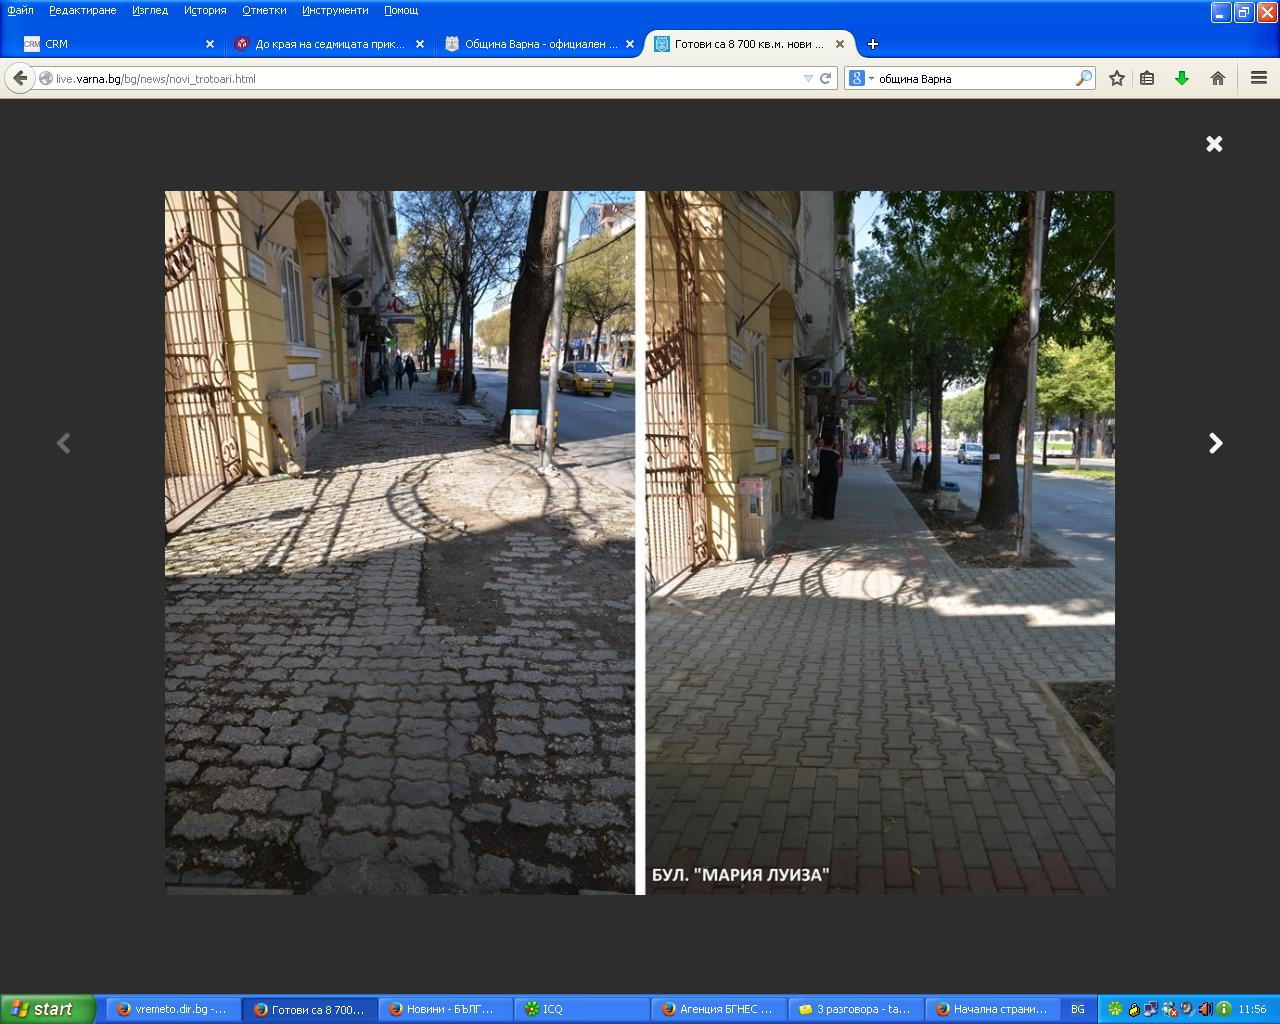Click the BG language indicator
The image size is (1280, 1024).
pyautogui.click(x=1078, y=1009)
